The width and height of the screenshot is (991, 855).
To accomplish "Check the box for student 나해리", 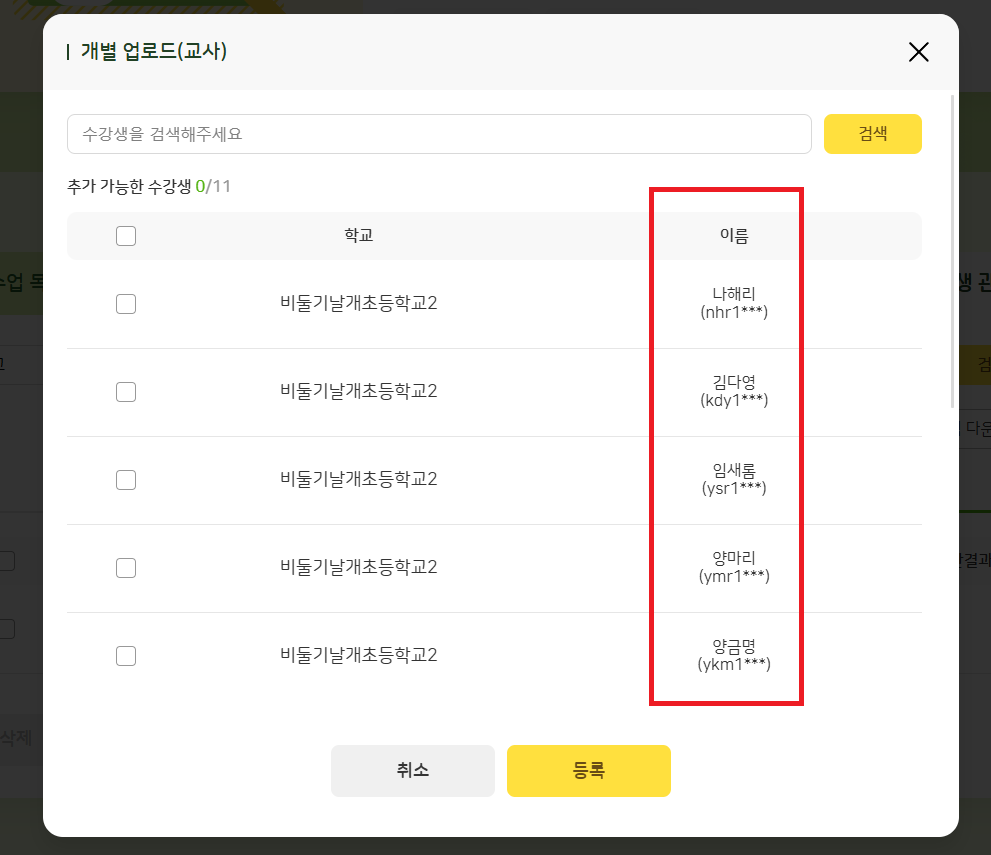I will pyautogui.click(x=126, y=304).
